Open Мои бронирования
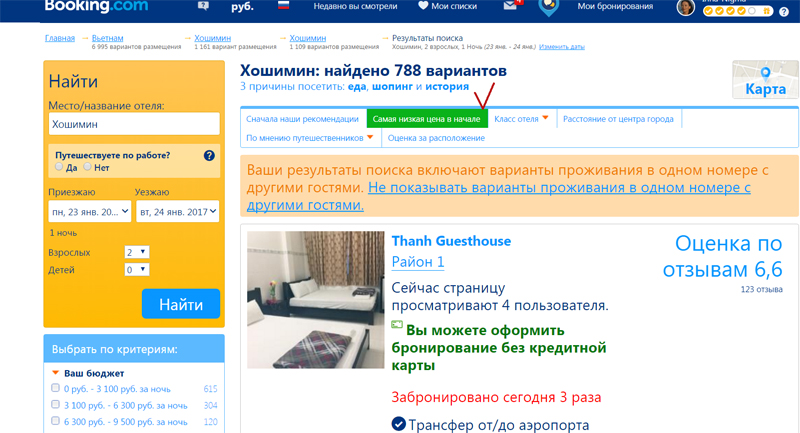The width and height of the screenshot is (800, 433). 615,6
